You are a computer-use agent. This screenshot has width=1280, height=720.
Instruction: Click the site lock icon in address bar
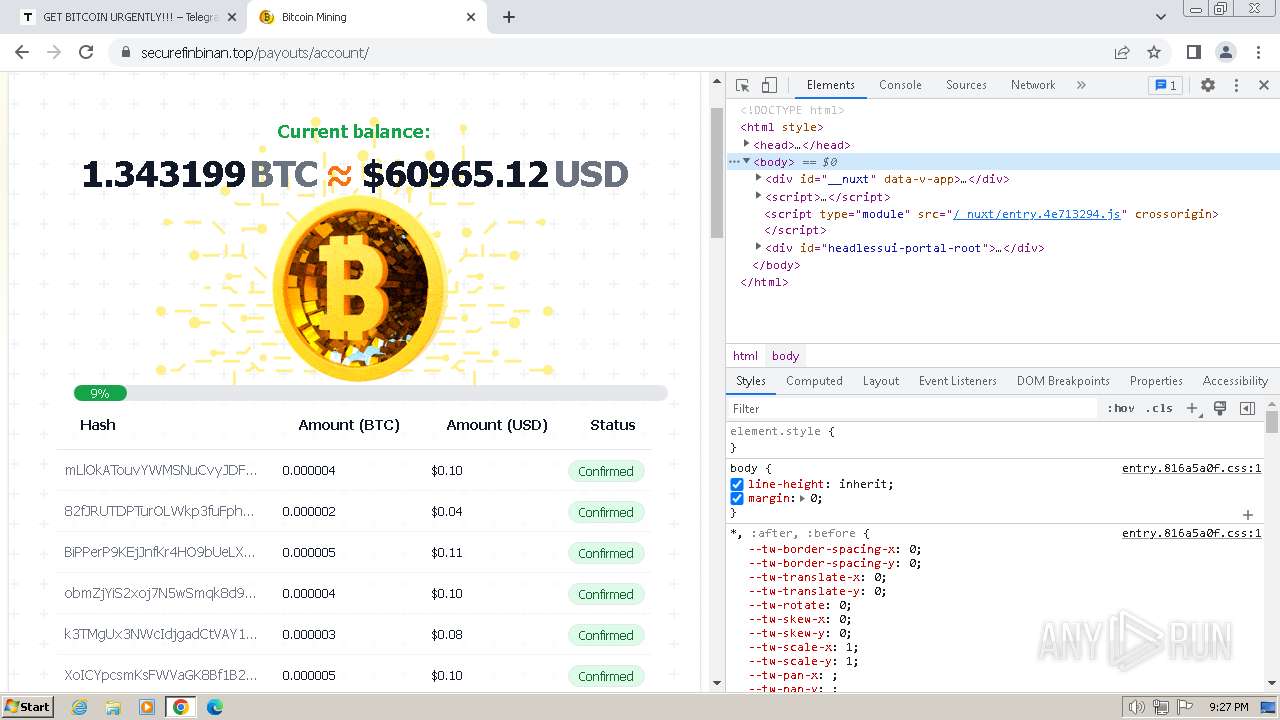(126, 52)
